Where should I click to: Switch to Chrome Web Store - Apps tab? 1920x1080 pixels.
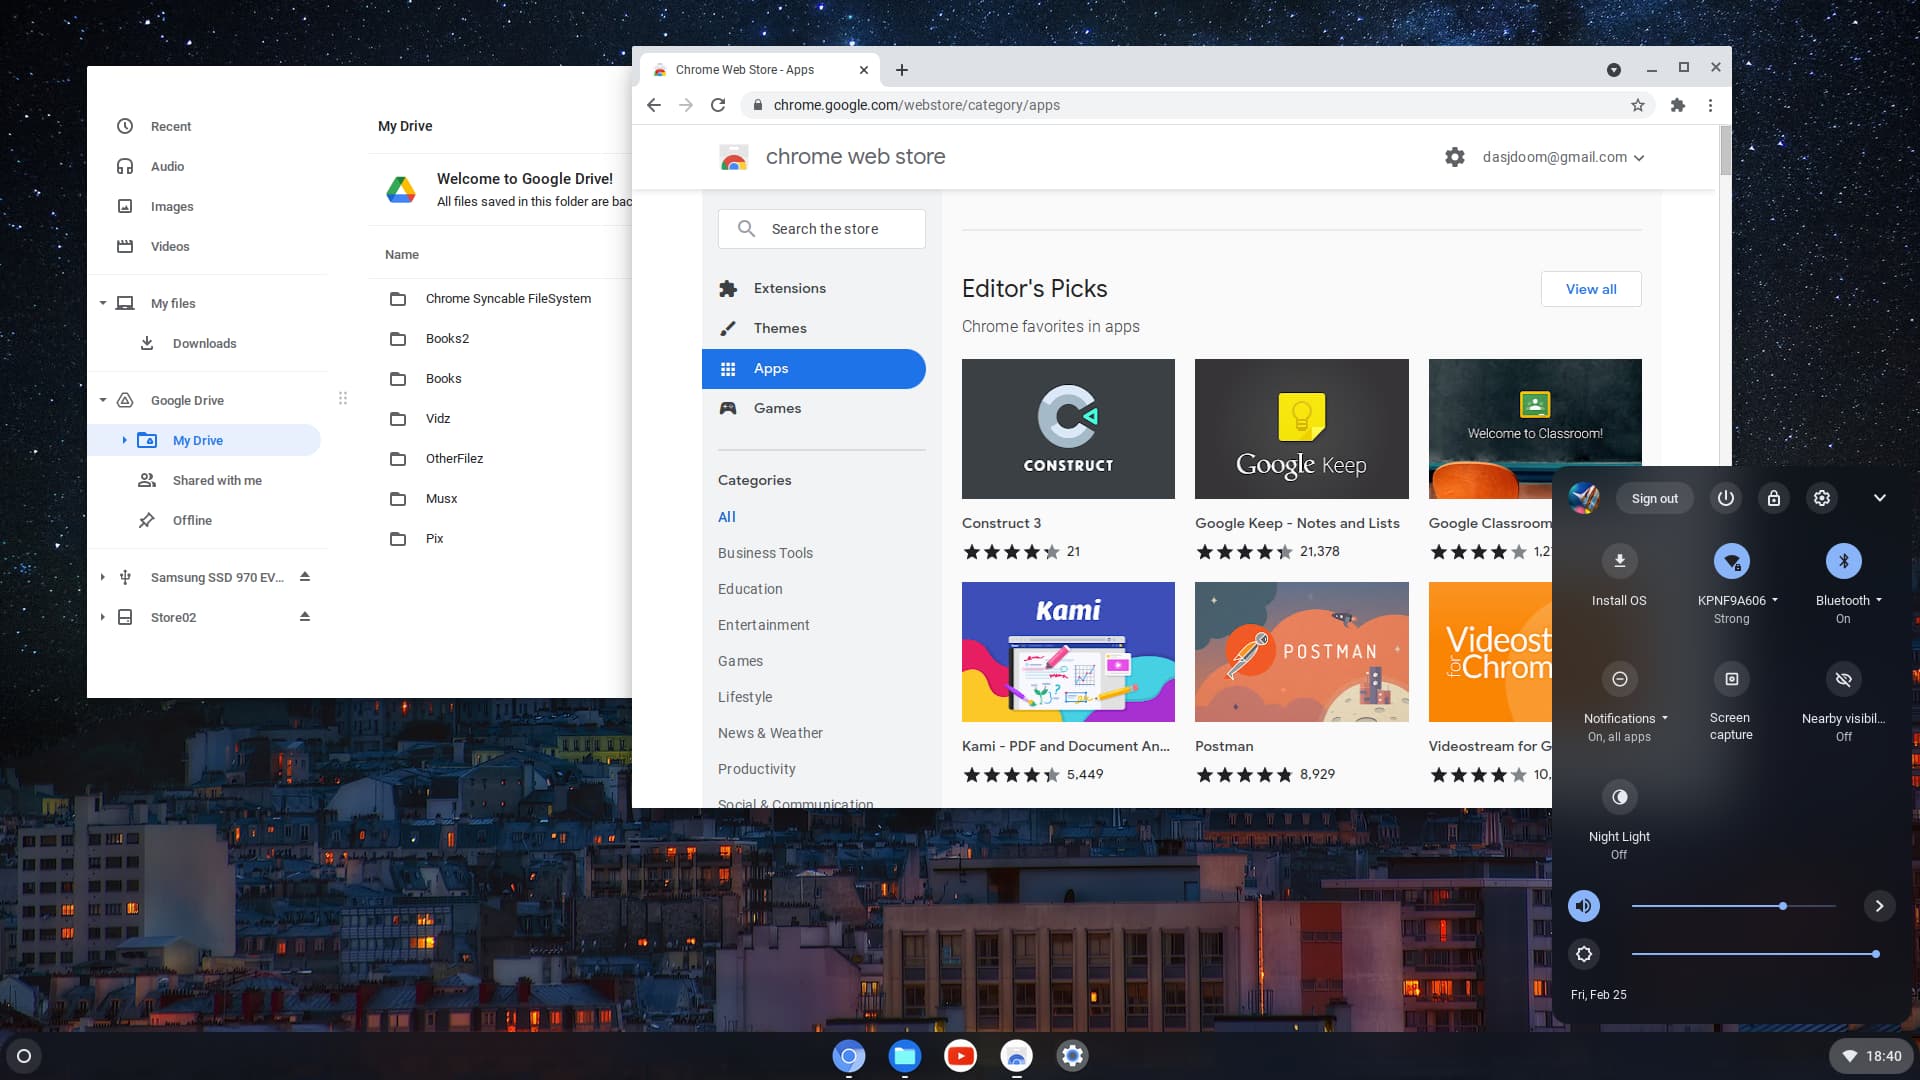tap(760, 70)
